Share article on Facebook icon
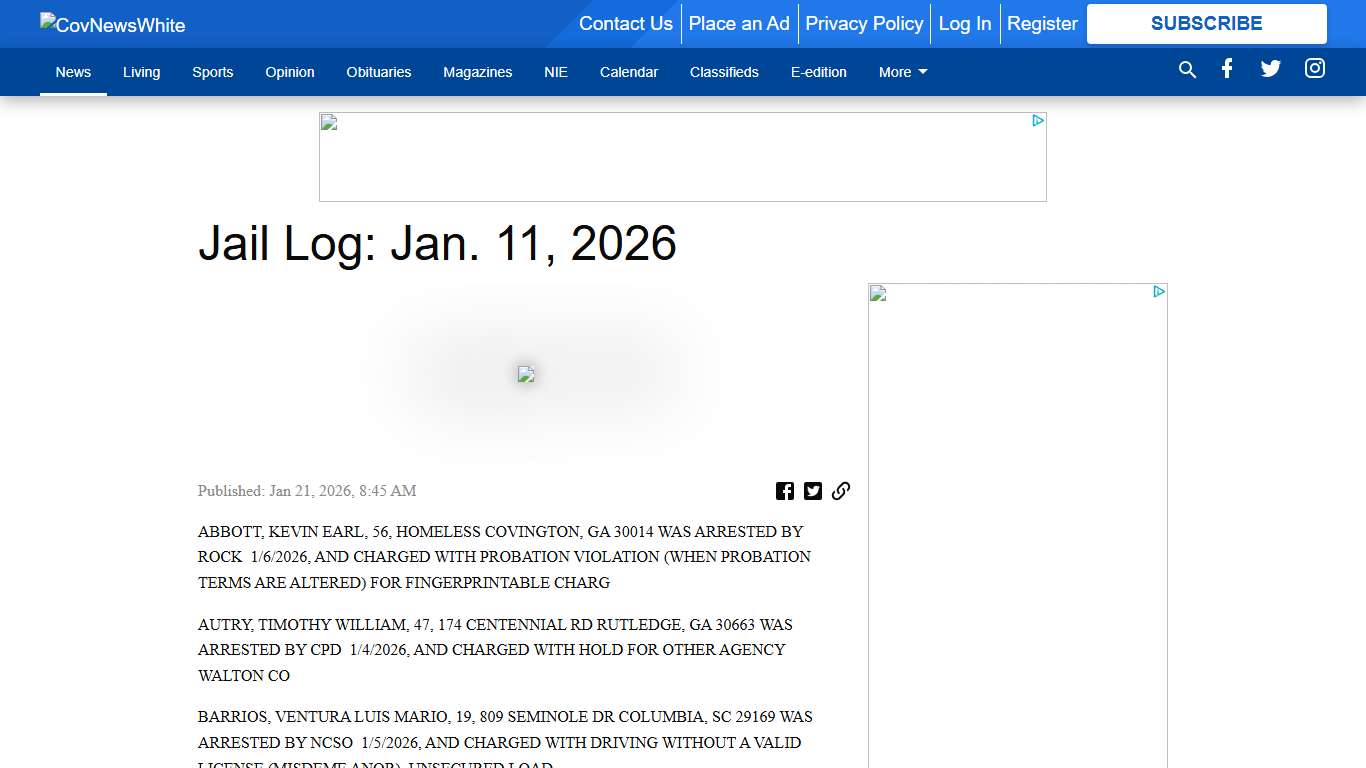Viewport: 1366px width, 768px height. (x=785, y=491)
